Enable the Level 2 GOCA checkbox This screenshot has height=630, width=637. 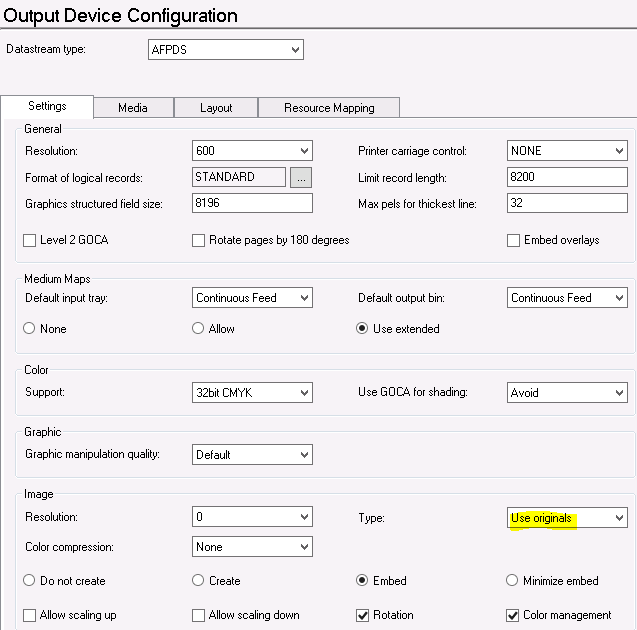point(30,240)
